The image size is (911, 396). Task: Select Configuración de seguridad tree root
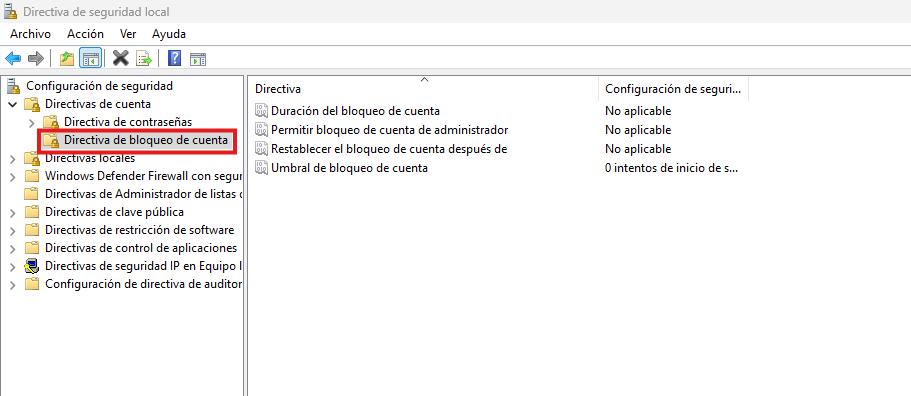coord(99,86)
